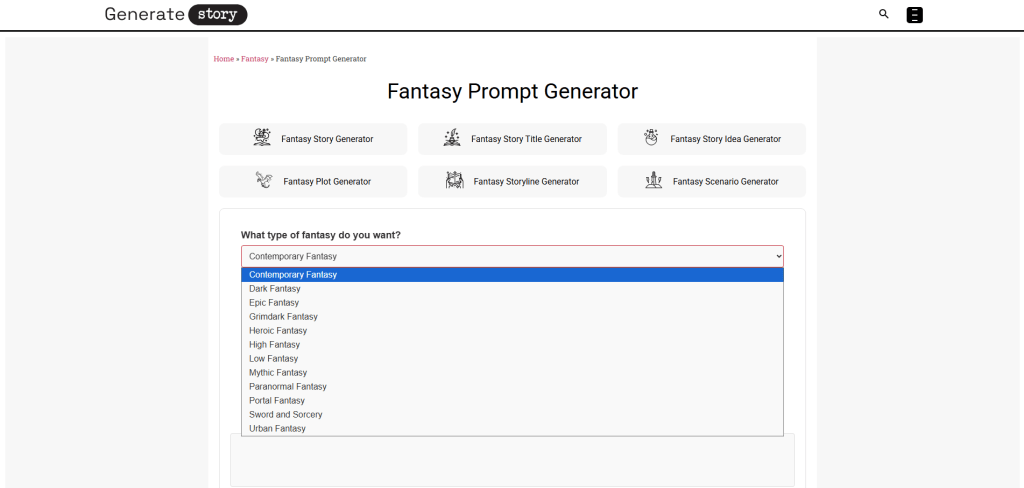Image resolution: width=1024 pixels, height=488 pixels.
Task: Open the black menu icon in header
Action: click(x=915, y=14)
